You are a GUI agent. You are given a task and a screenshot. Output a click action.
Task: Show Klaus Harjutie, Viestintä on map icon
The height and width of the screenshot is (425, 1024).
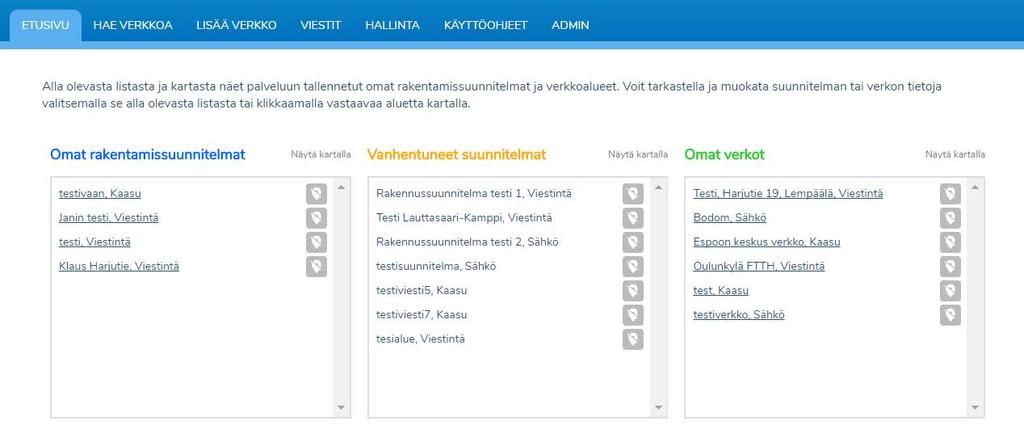click(x=316, y=266)
